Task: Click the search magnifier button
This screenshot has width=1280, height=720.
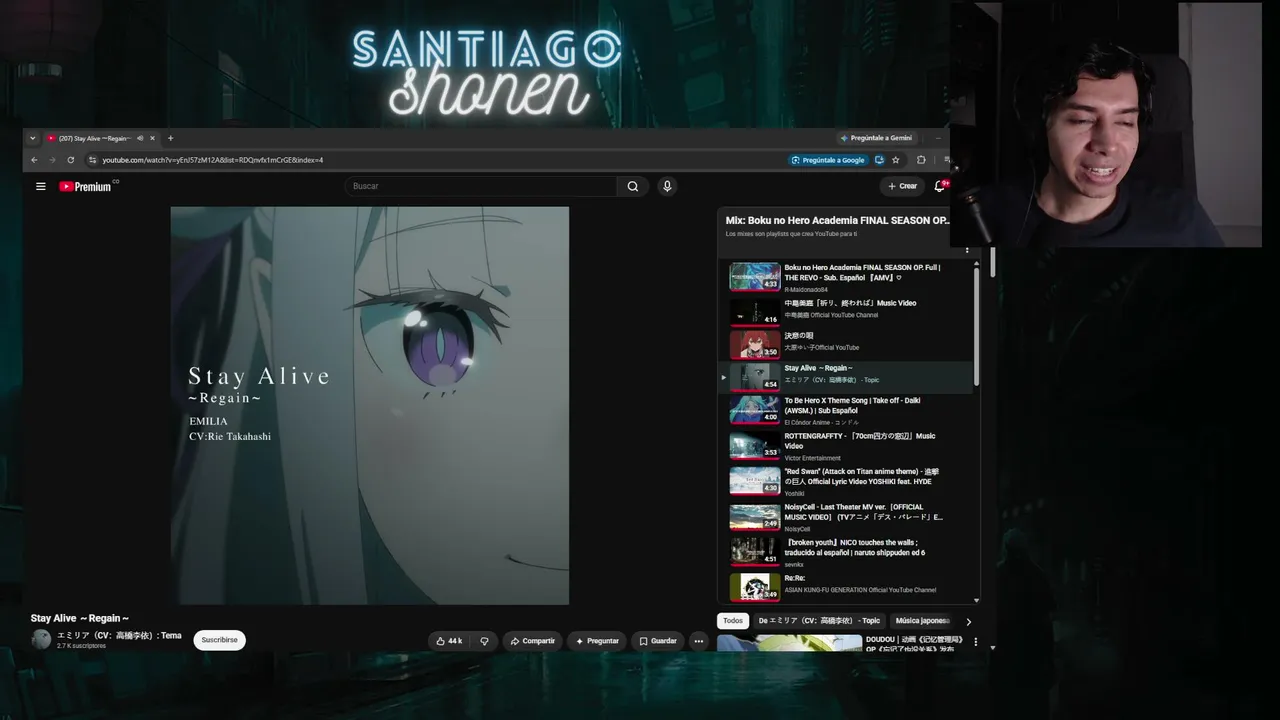Action: pos(632,186)
